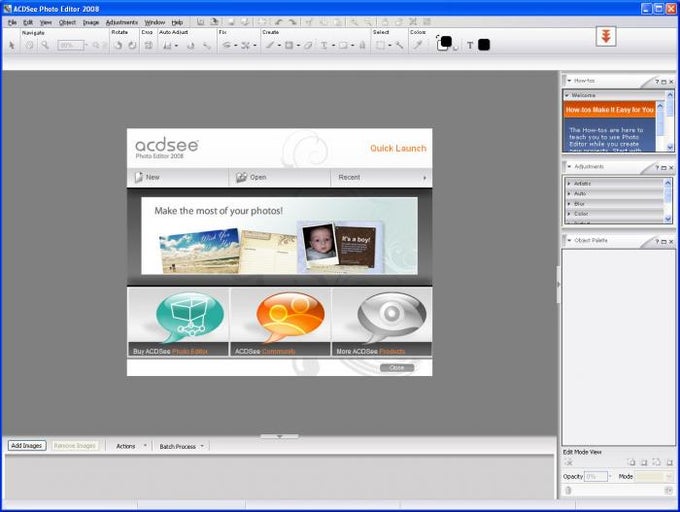680x512 pixels.
Task: Click the text color T icon
Action: 470,45
